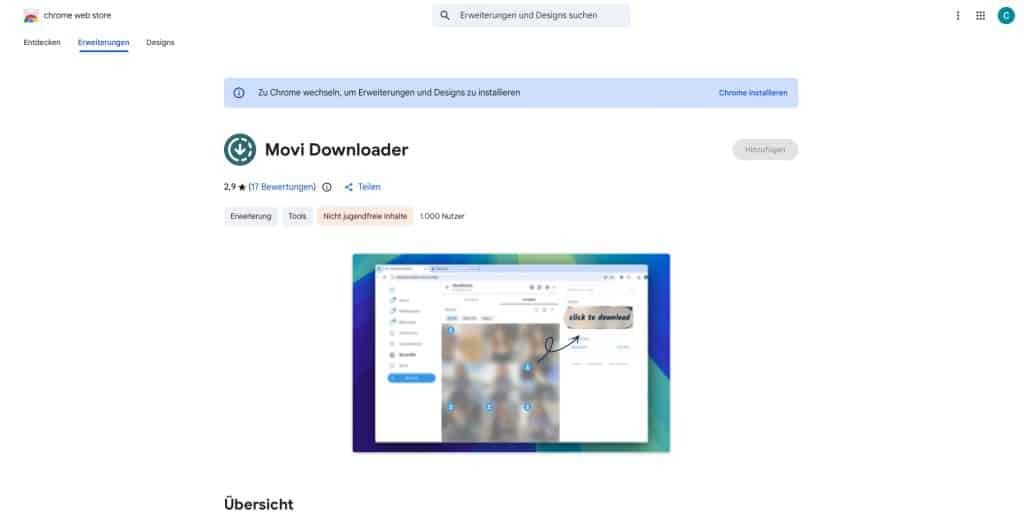Click the Tools category chip
Viewport: 1024px width, 517px height.
click(297, 216)
